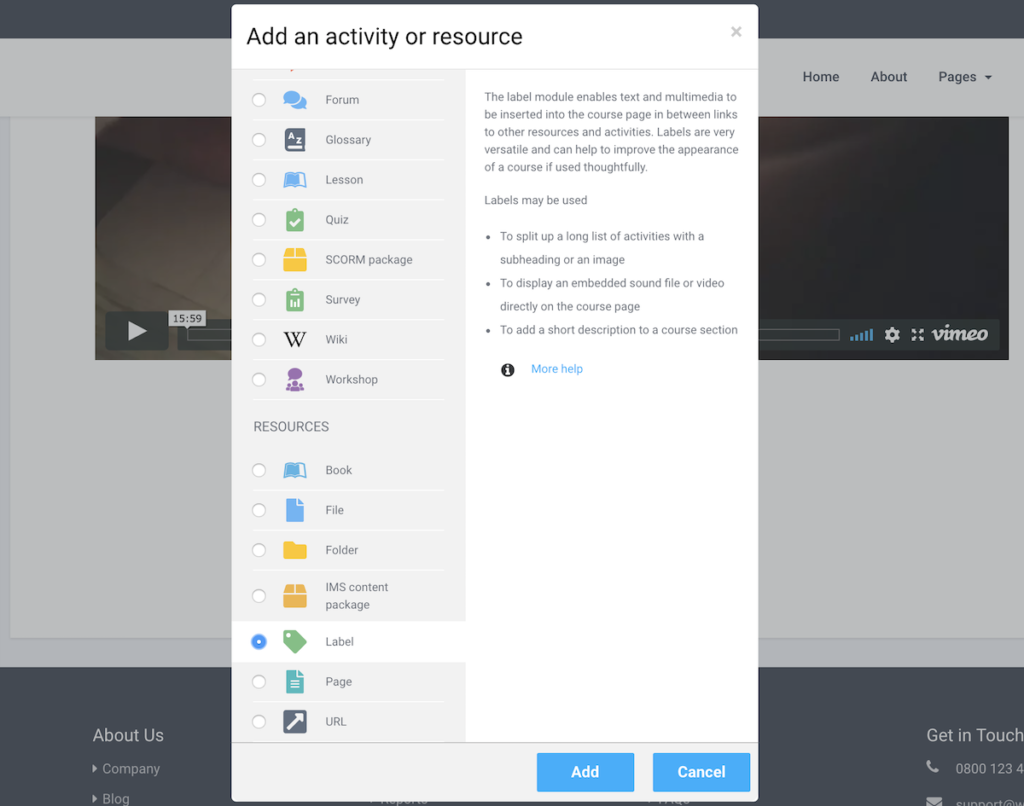This screenshot has width=1024, height=806.
Task: Select the Forum activity icon
Action: pos(295,99)
